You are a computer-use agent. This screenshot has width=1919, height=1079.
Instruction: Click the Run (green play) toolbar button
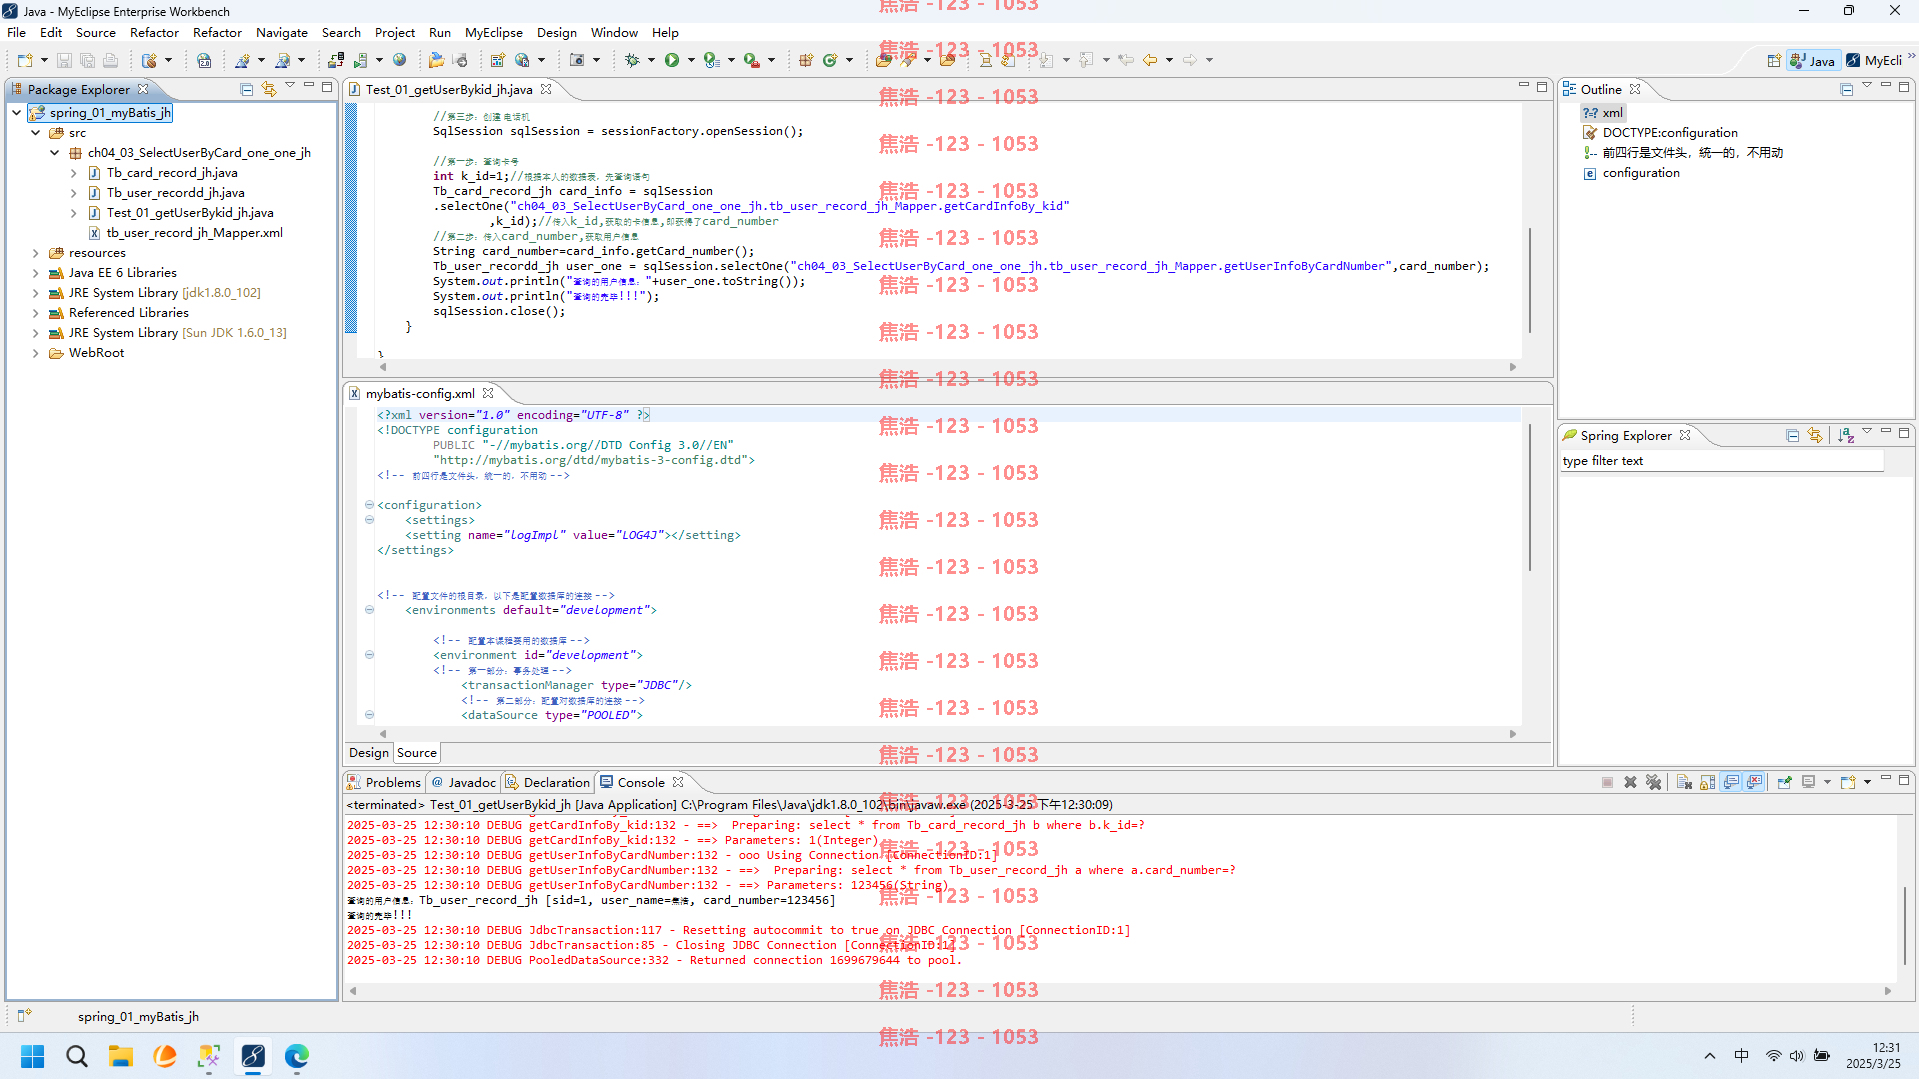(672, 60)
